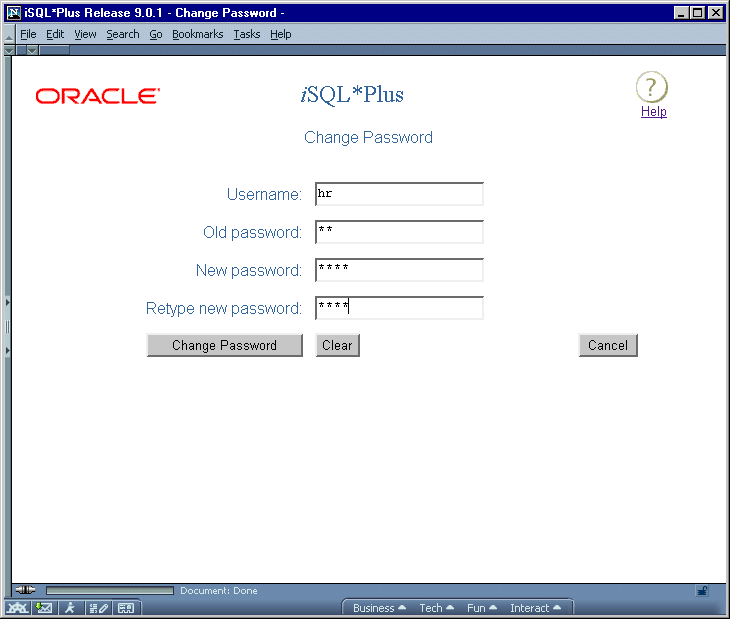Click the iSQL*Plus page title

point(352,95)
